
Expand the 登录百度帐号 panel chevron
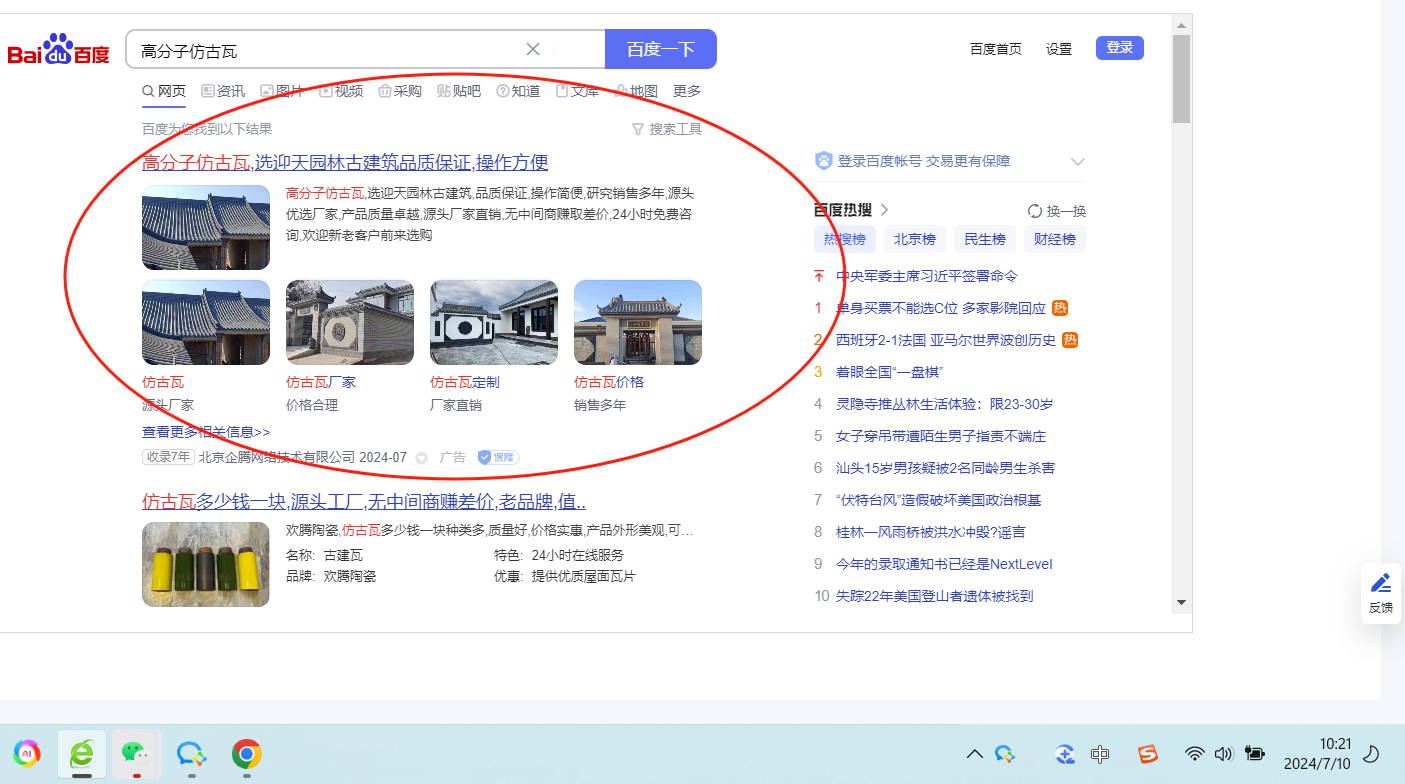click(1077, 161)
